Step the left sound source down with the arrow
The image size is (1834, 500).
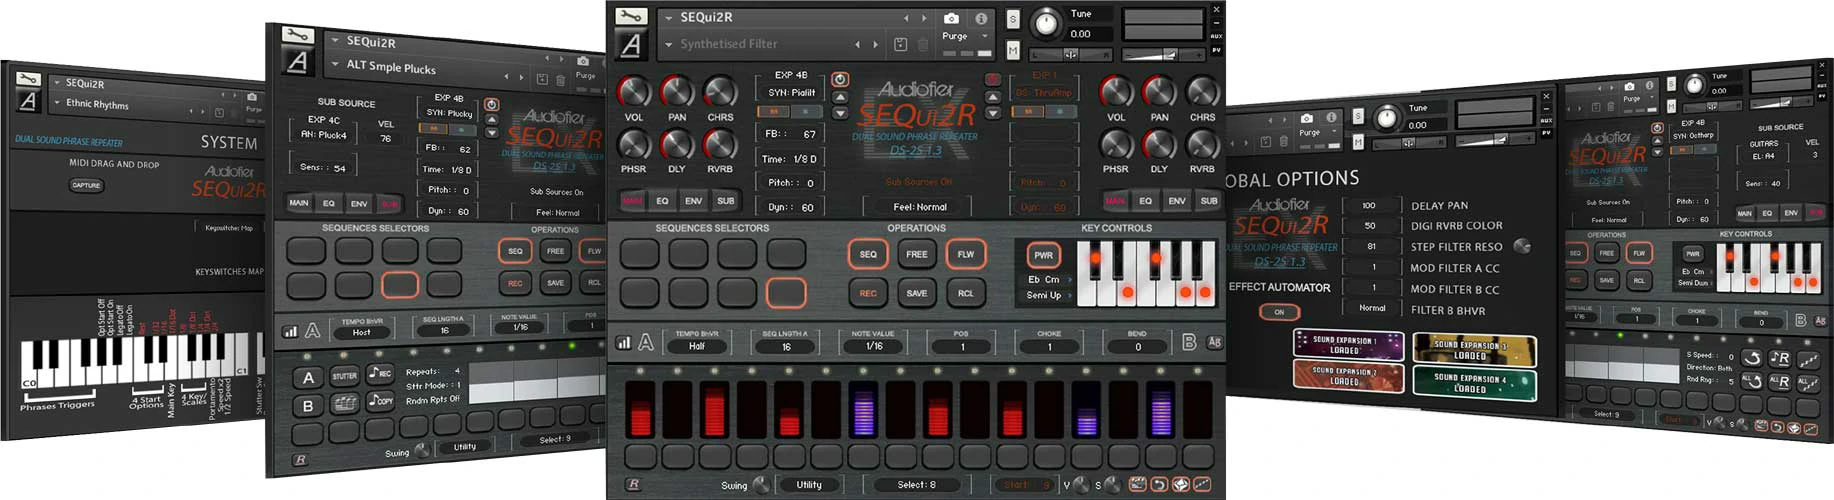840,113
